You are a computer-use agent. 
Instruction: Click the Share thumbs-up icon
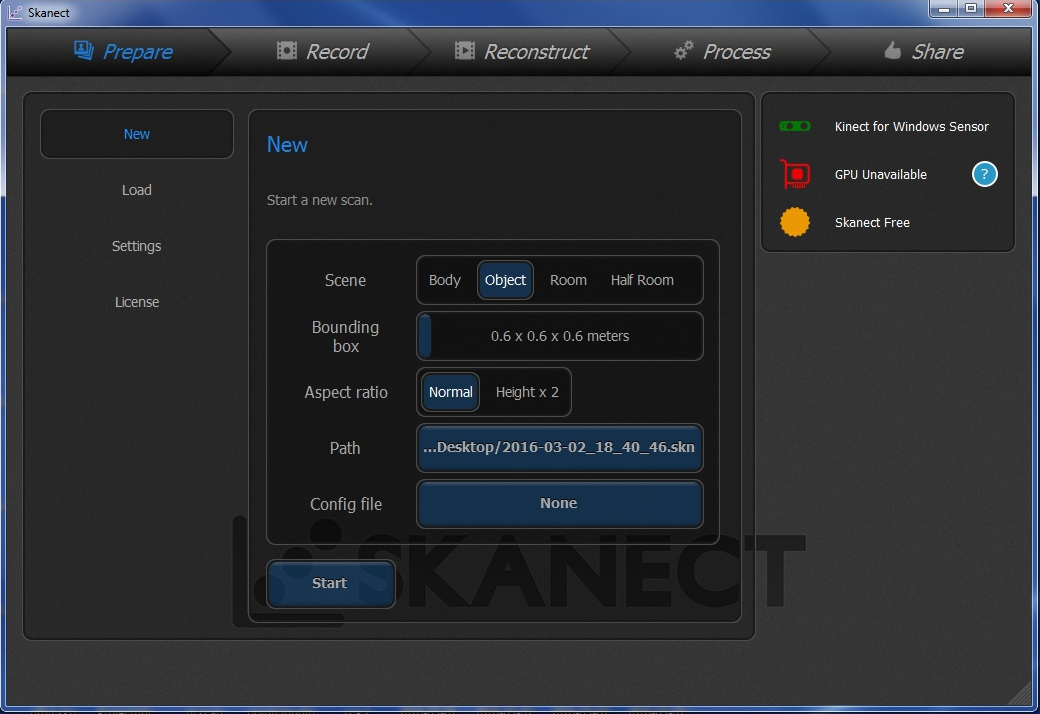893,50
